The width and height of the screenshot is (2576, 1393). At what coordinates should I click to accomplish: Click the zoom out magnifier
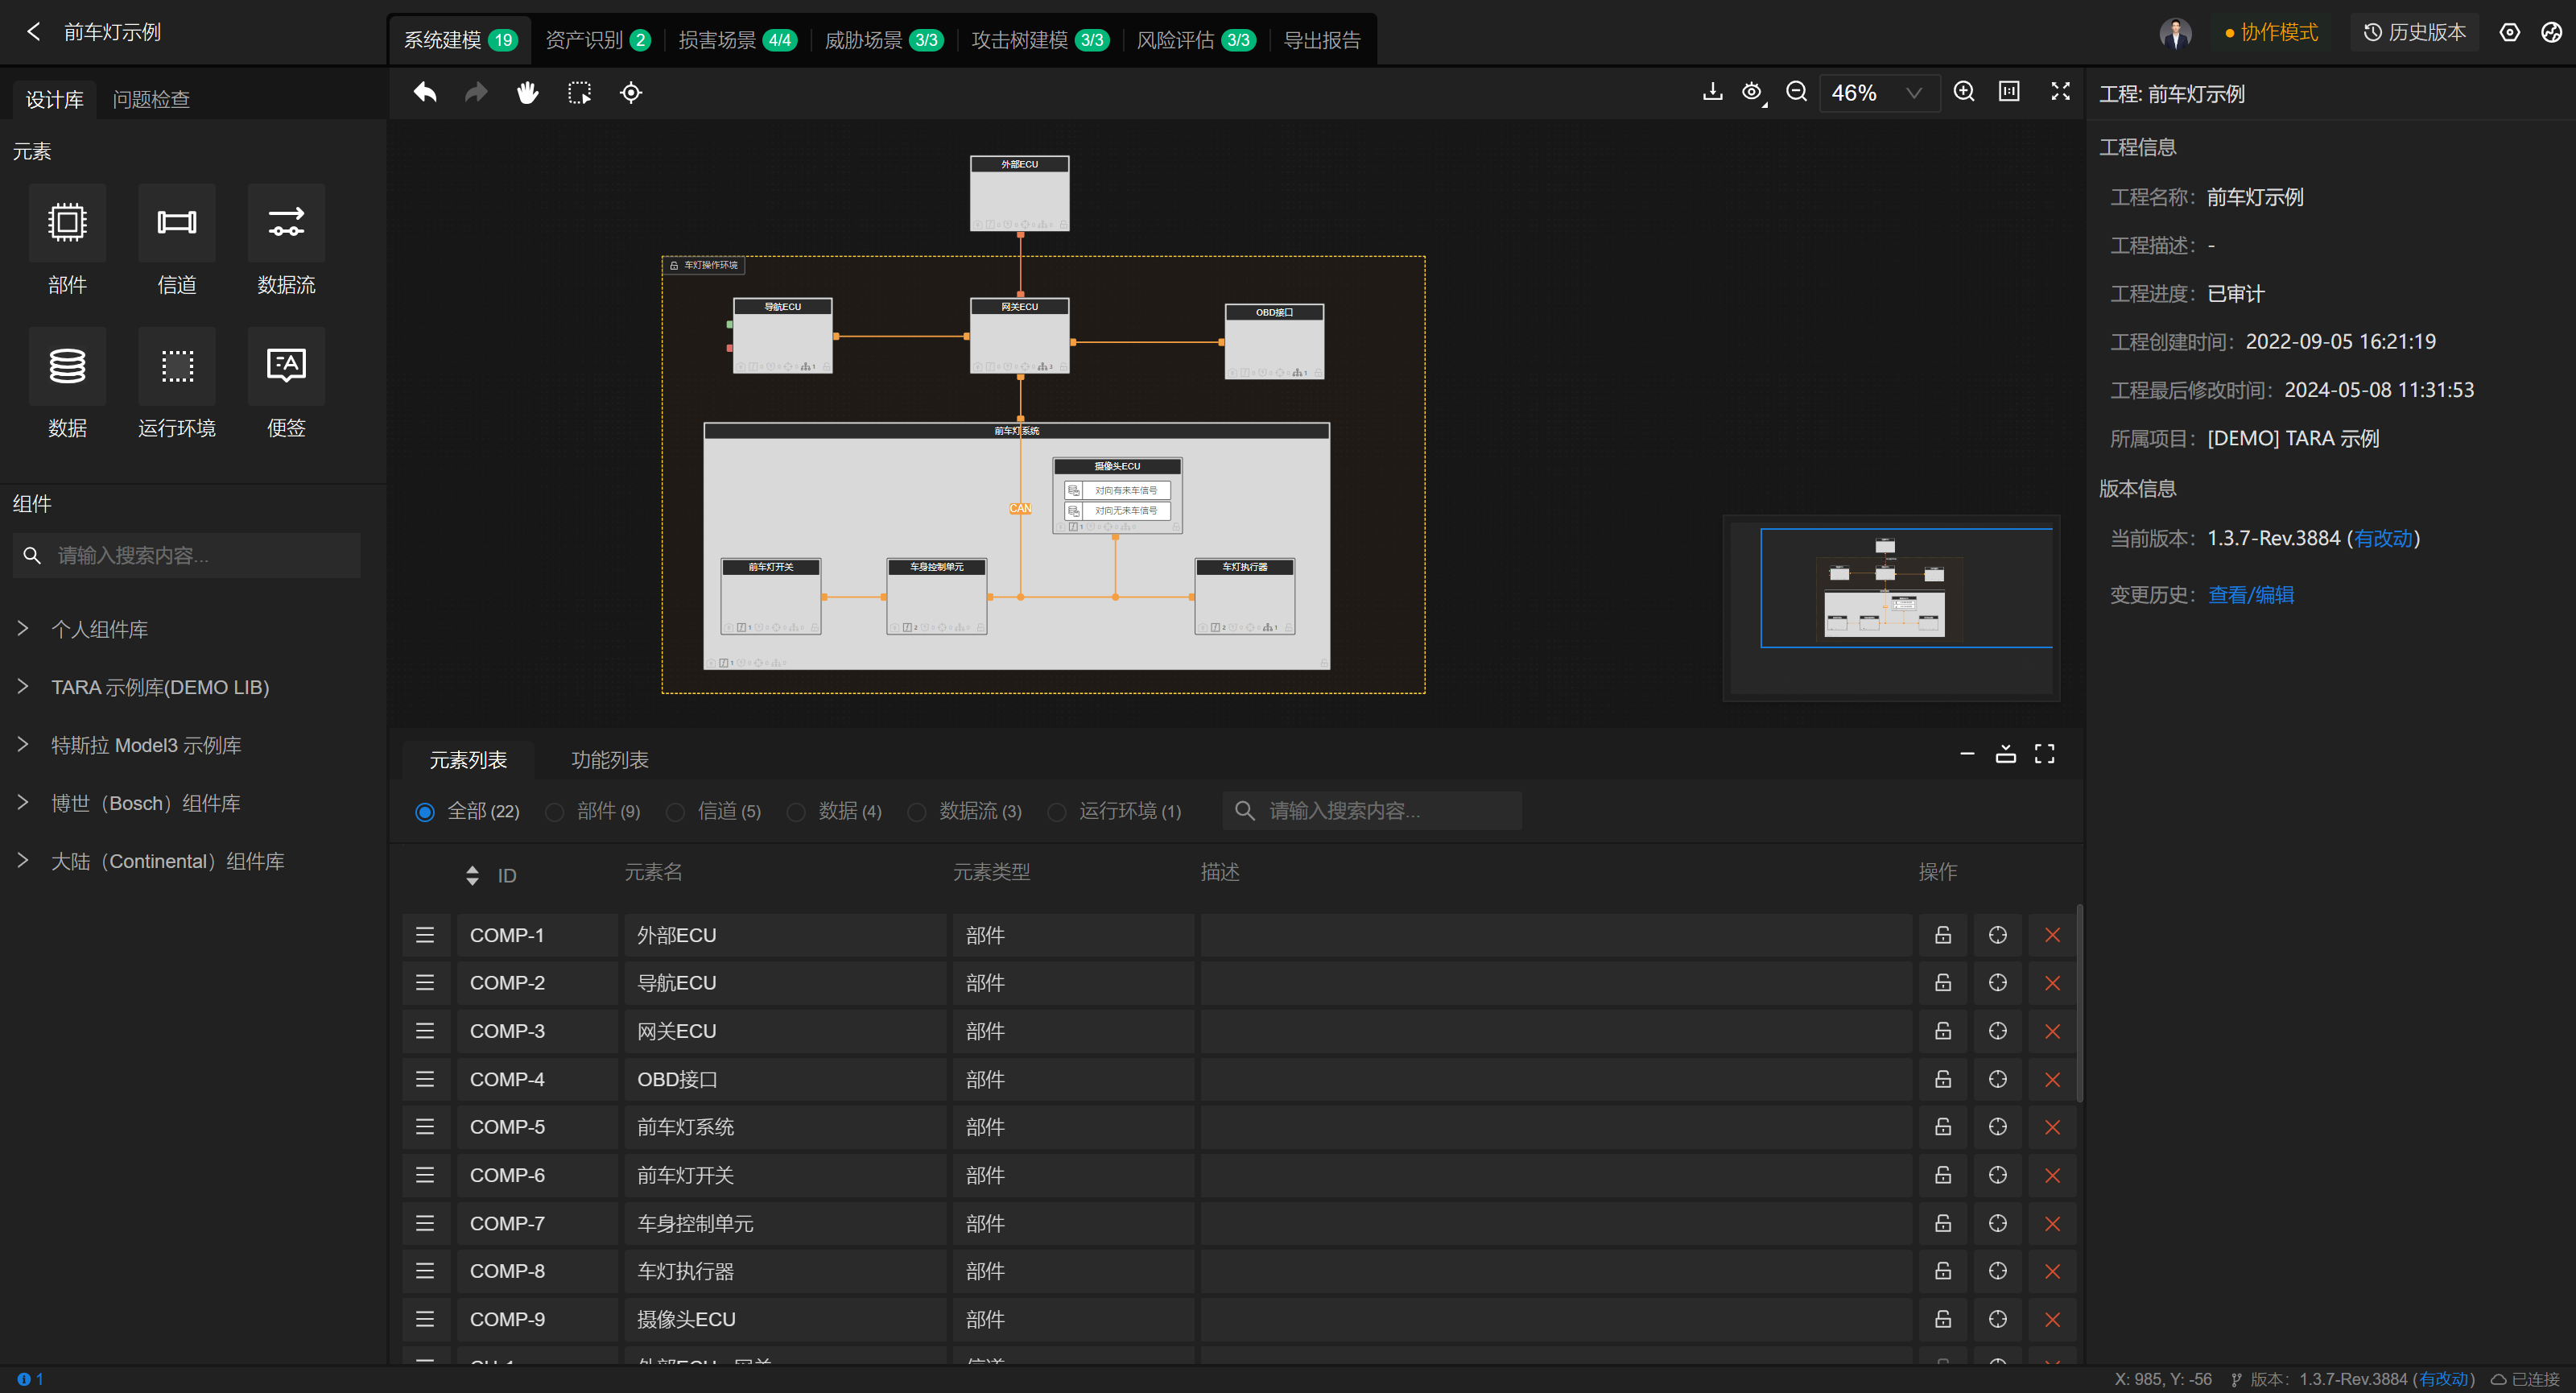(x=1796, y=92)
